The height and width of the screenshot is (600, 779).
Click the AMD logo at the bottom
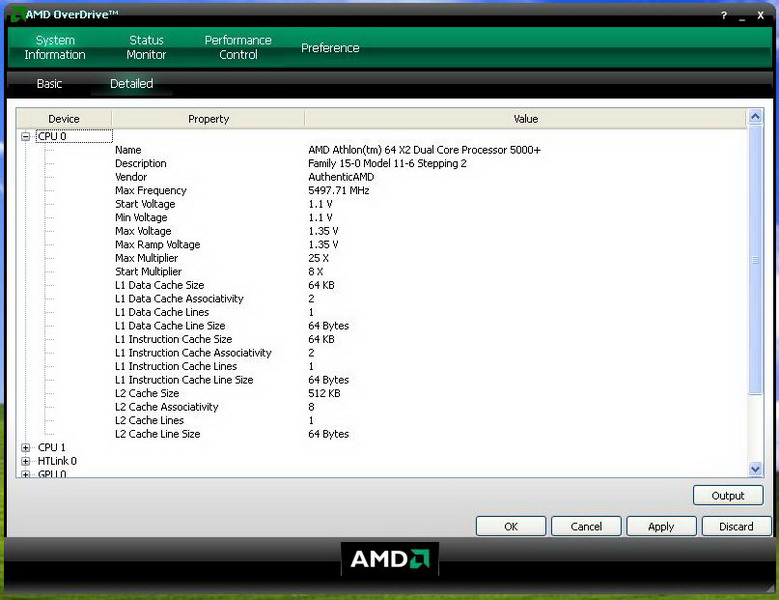390,559
